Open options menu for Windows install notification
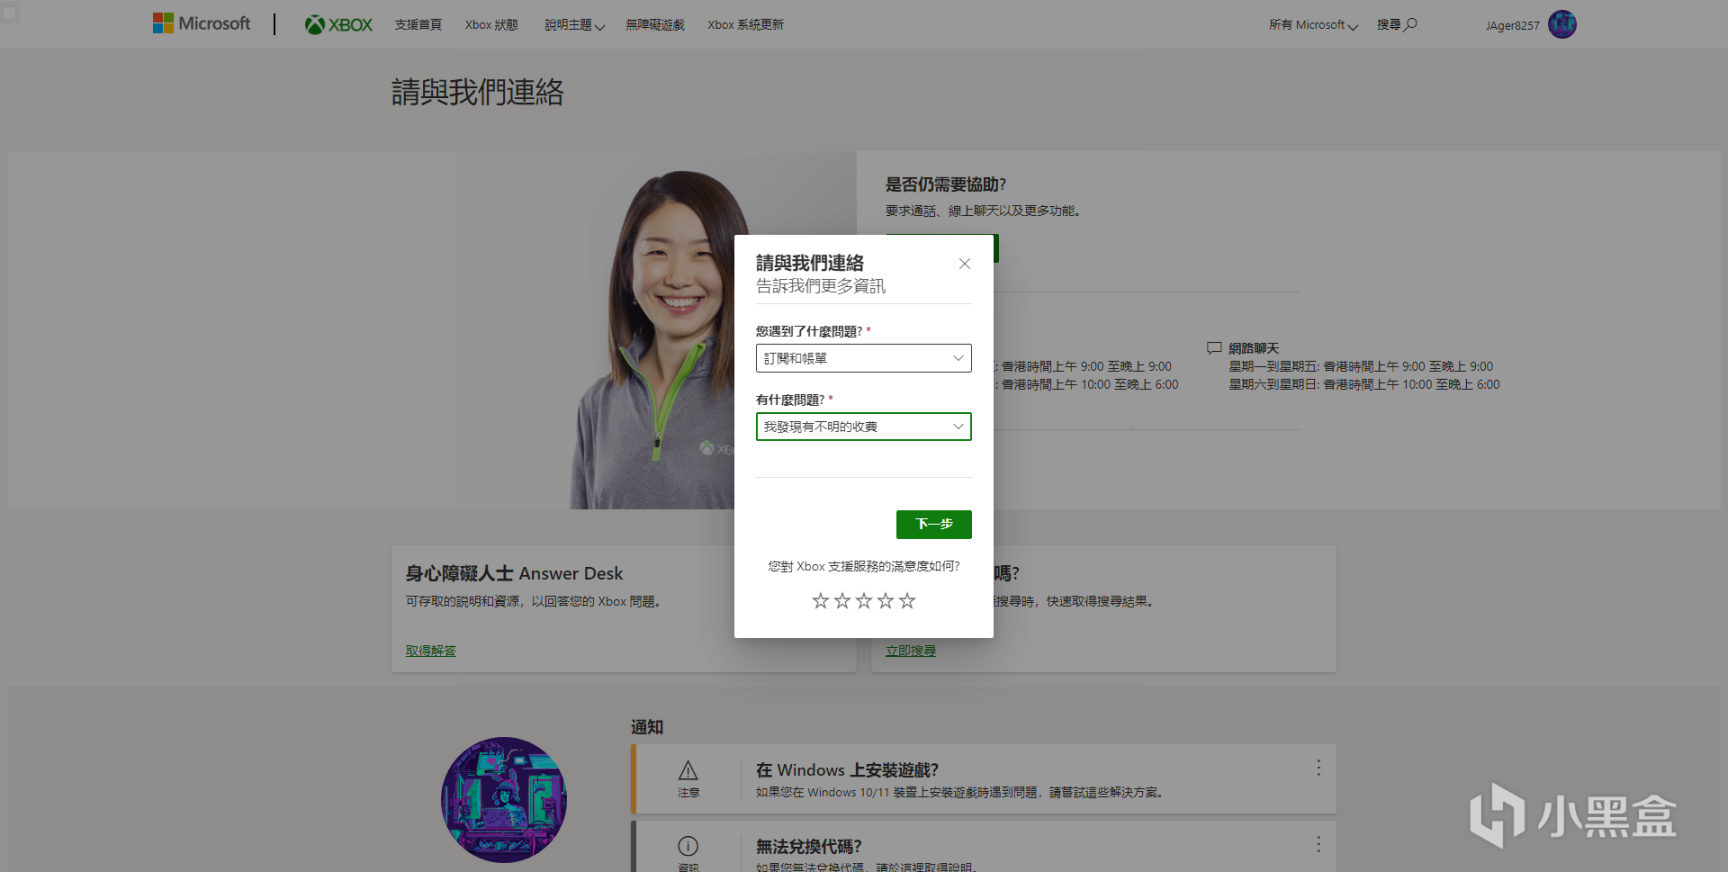The height and width of the screenshot is (872, 1728). 1318,768
